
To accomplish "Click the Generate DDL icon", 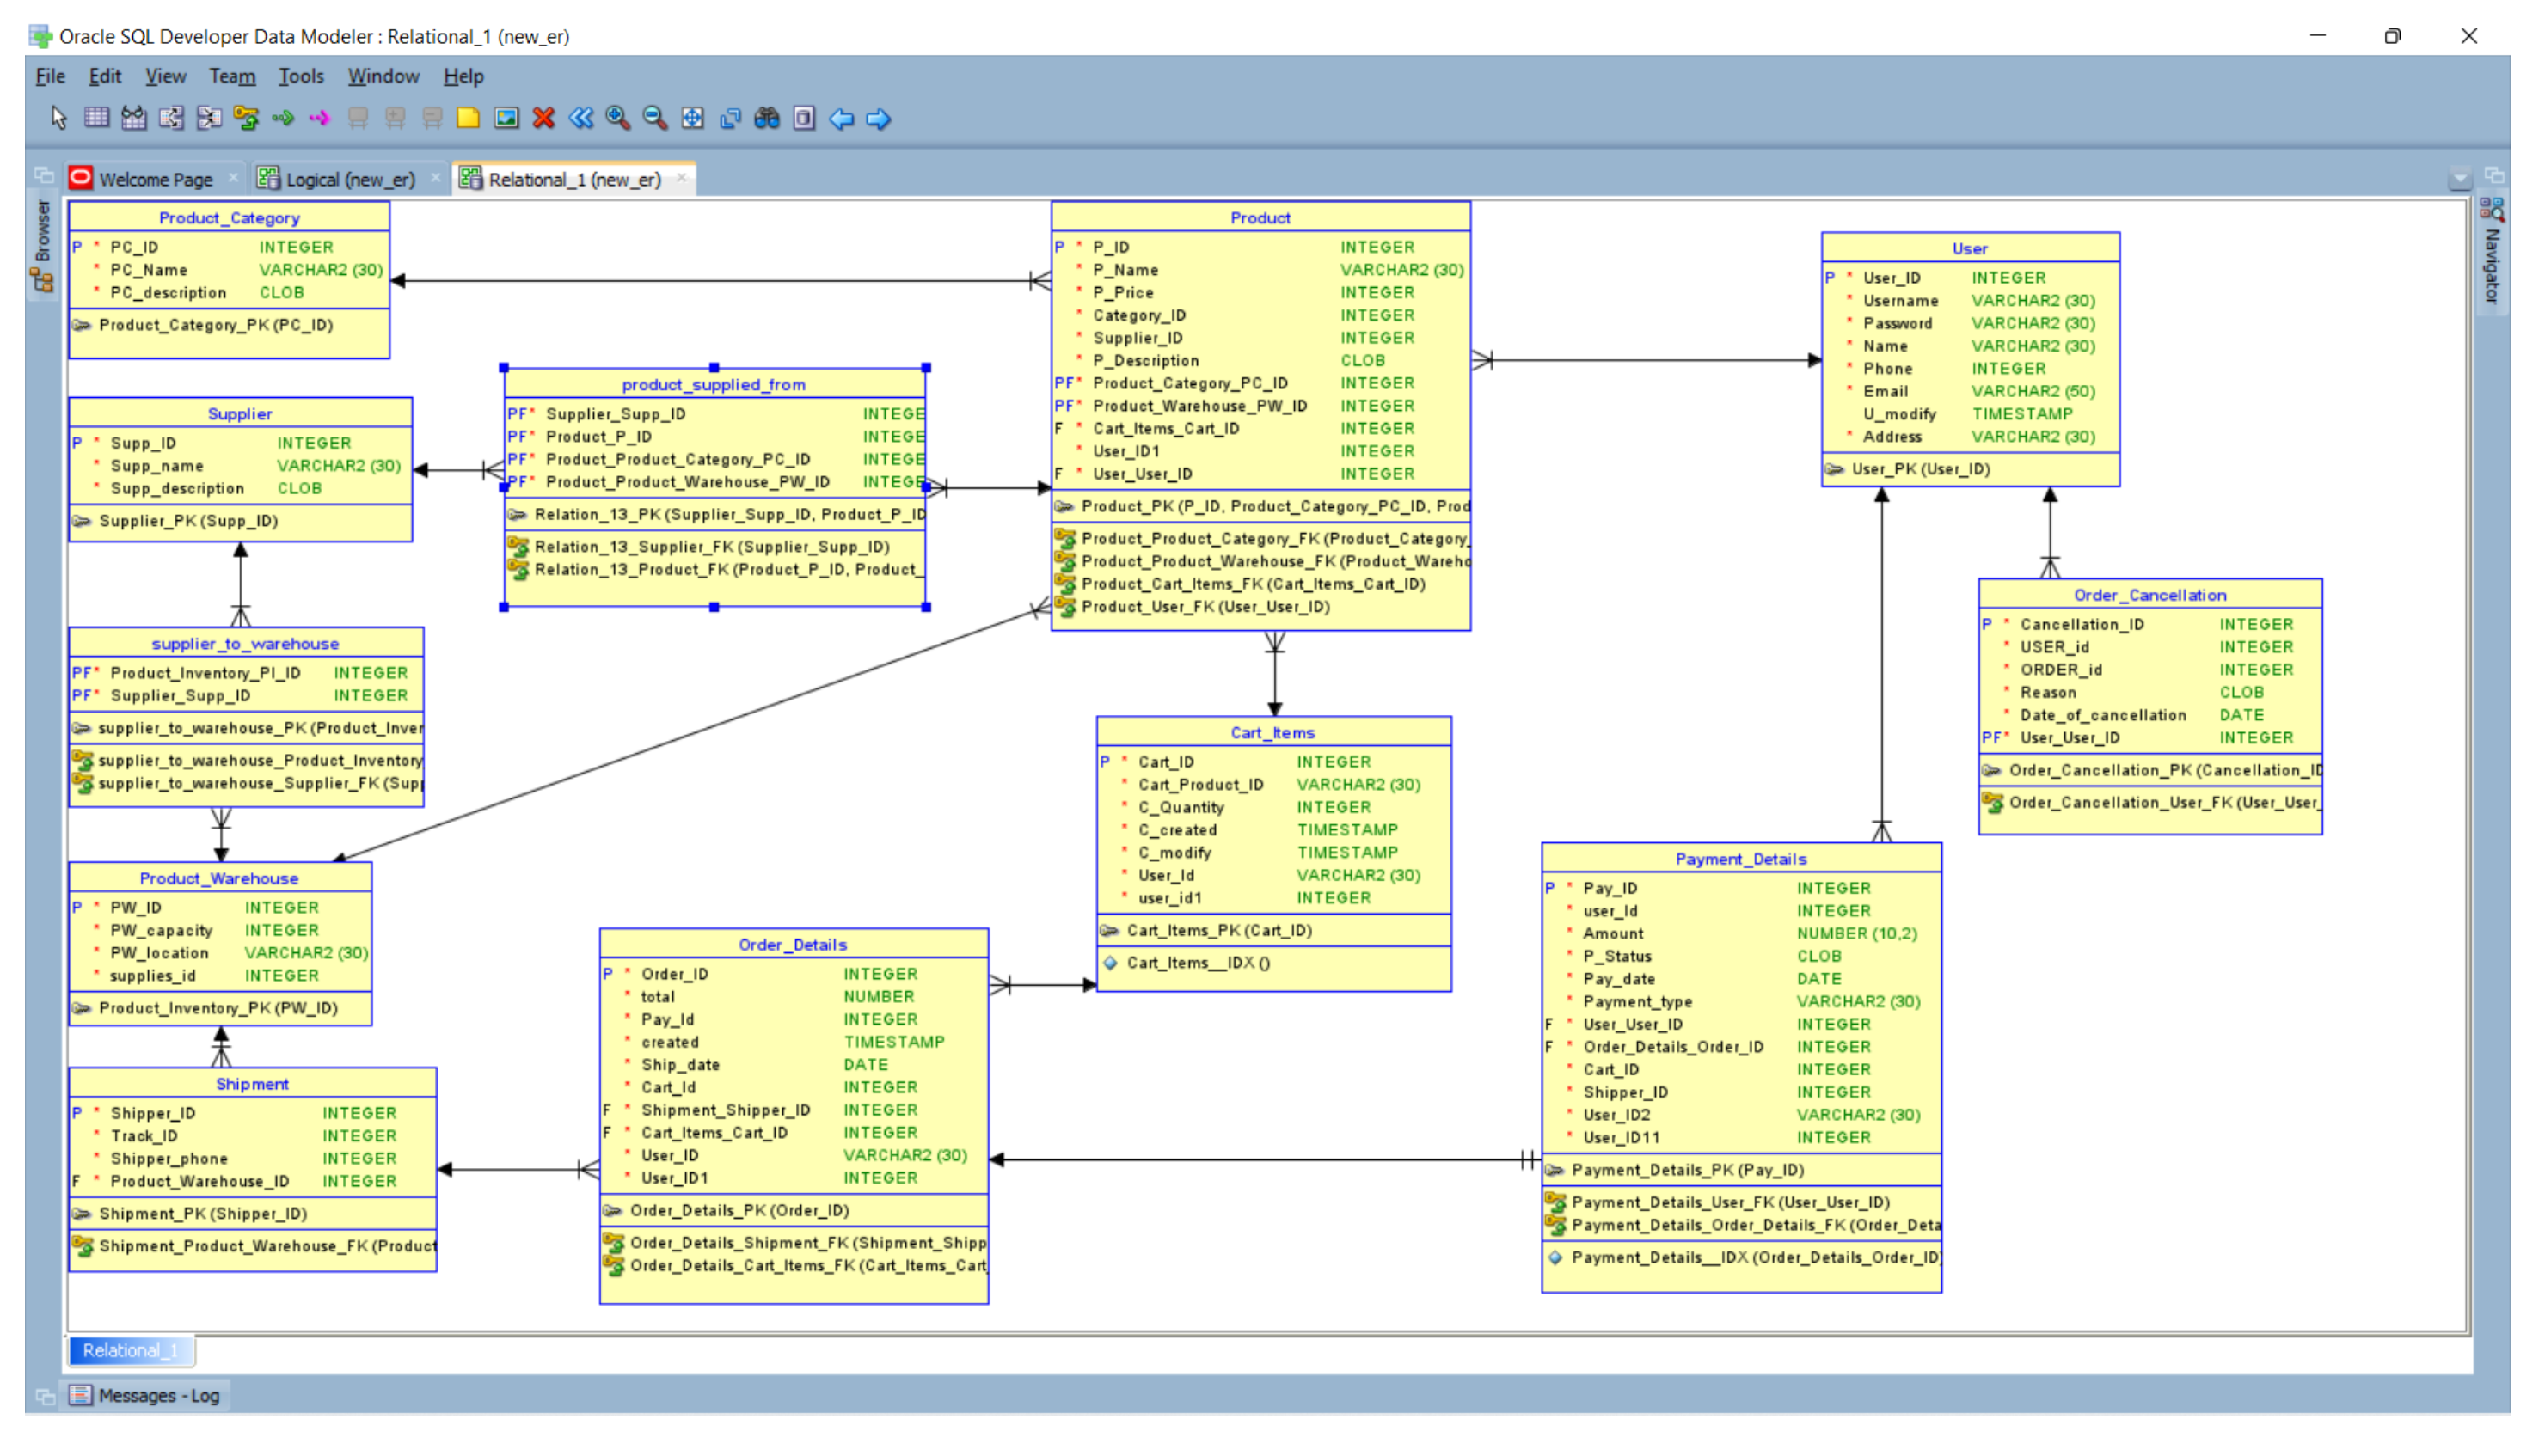I will (x=806, y=118).
